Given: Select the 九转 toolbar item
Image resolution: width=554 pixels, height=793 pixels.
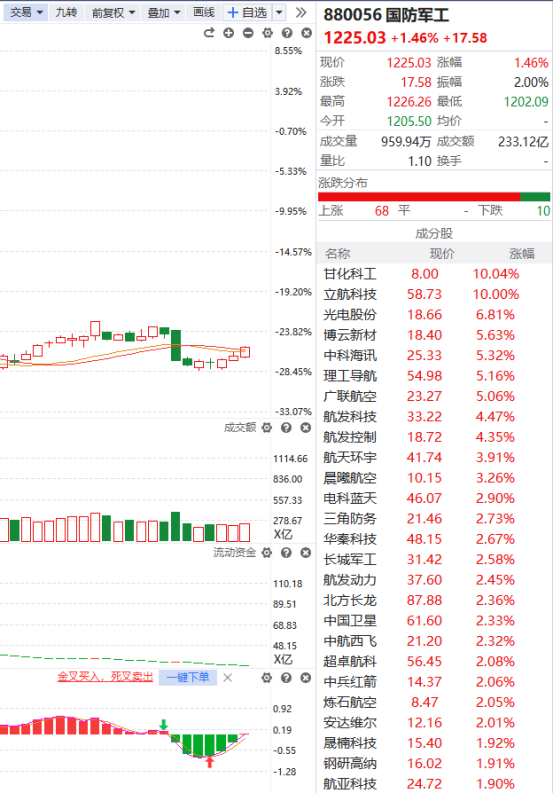Looking at the screenshot, I should [66, 12].
